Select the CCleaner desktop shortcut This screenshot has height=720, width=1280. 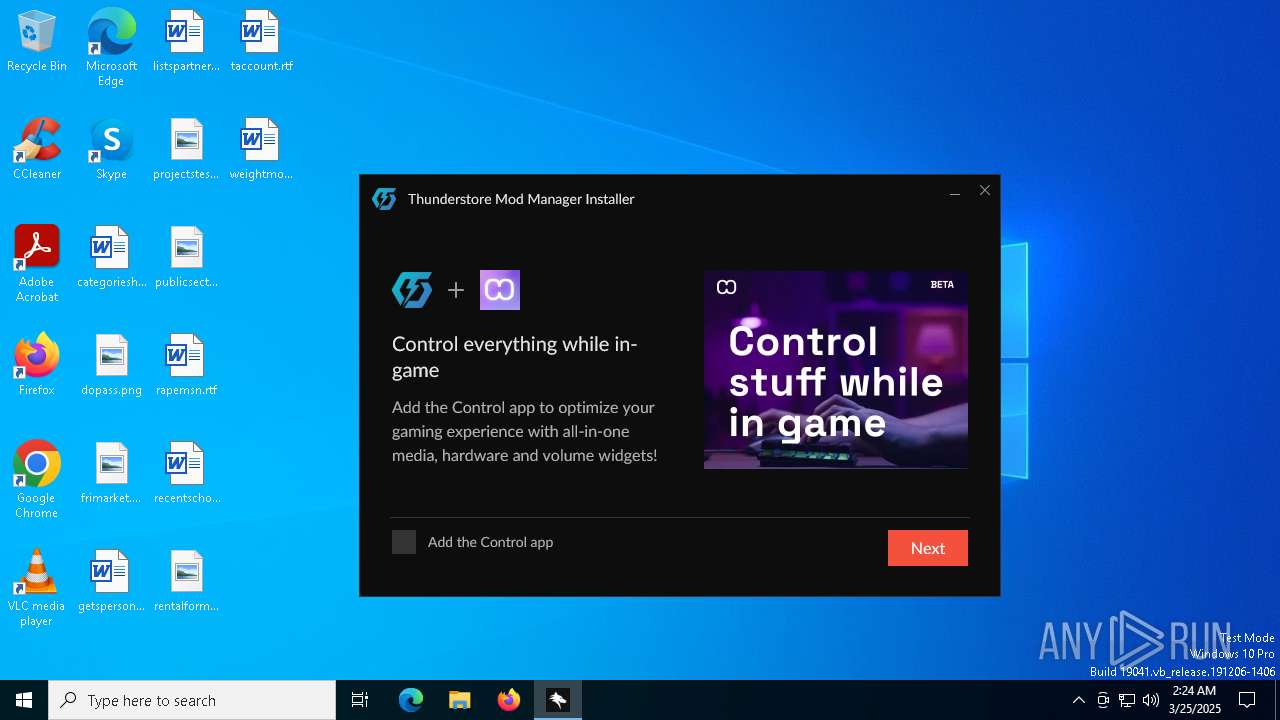coord(37,150)
